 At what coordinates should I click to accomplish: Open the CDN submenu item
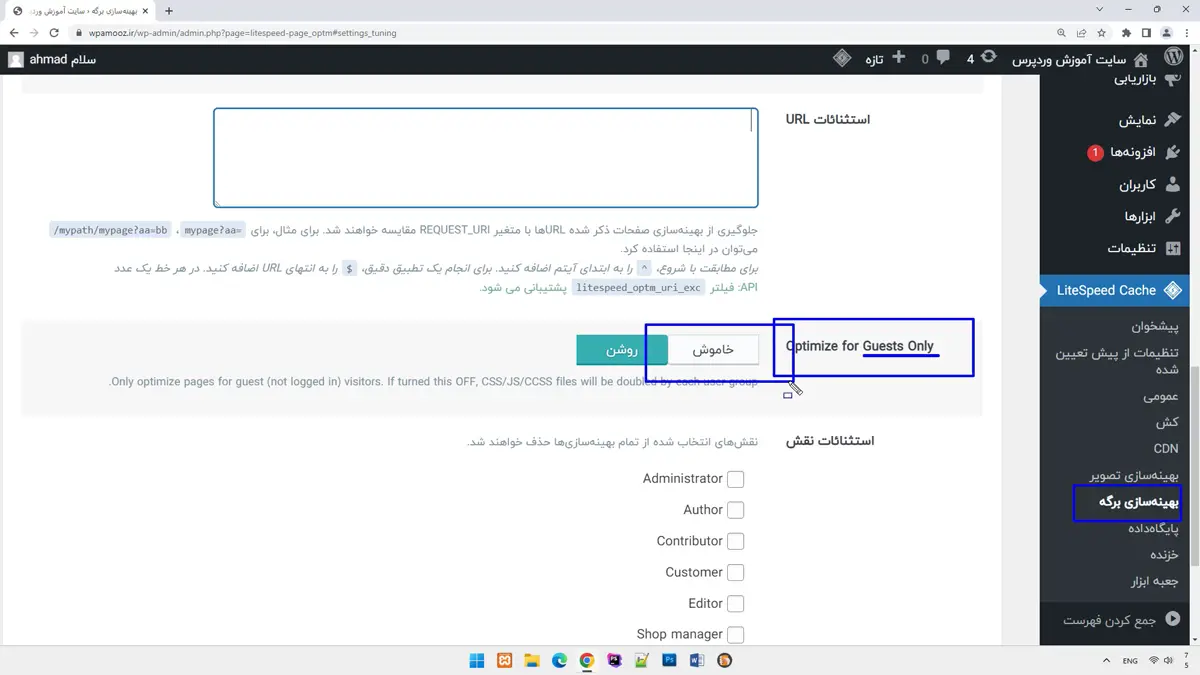(1165, 448)
